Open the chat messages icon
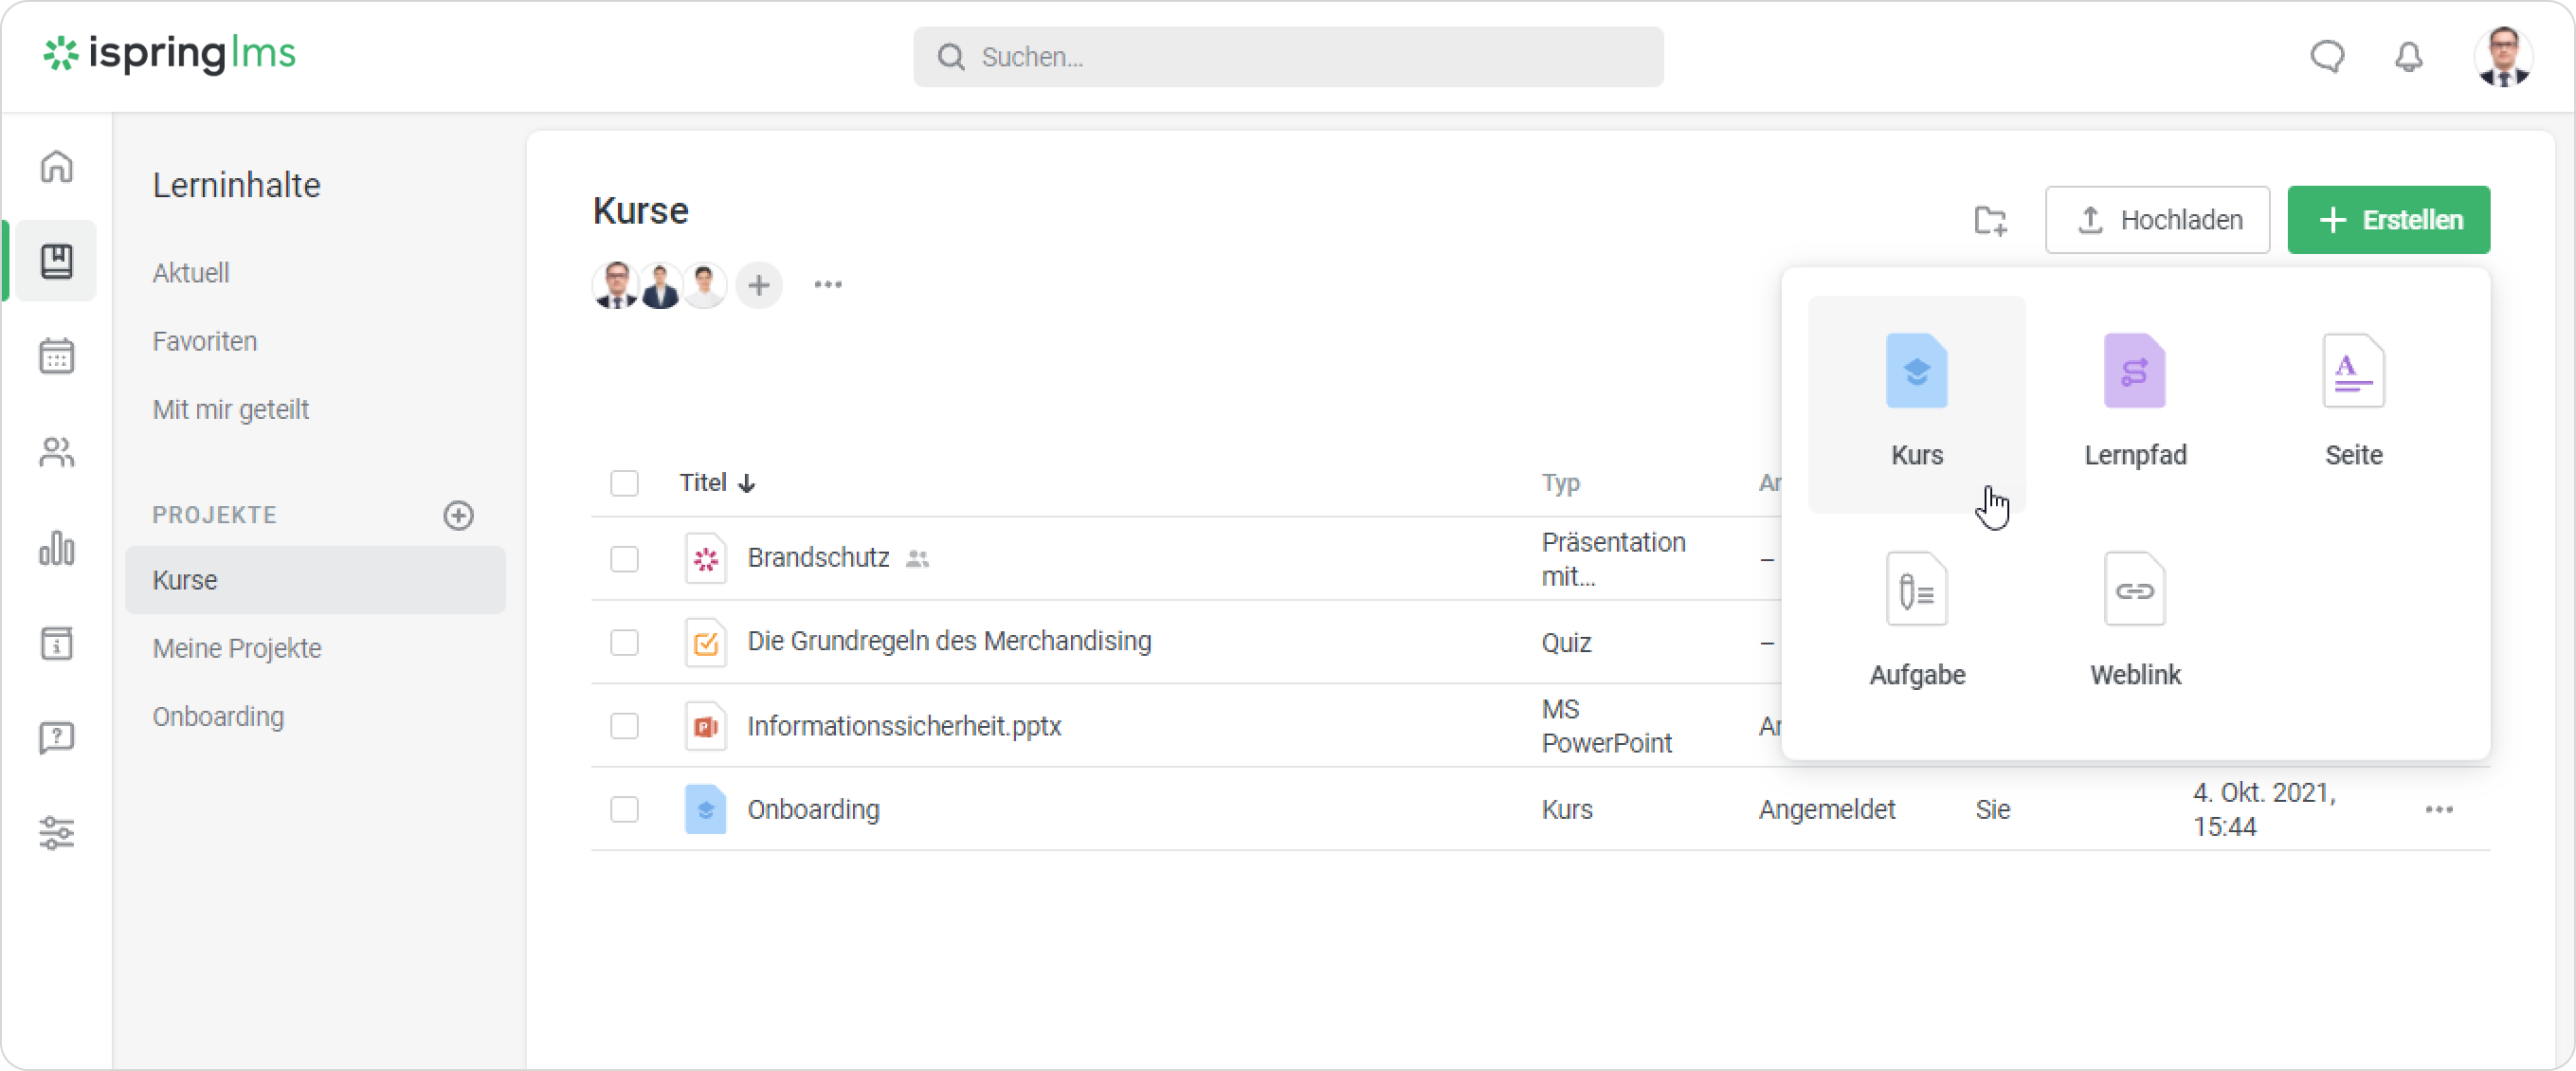Screen dimensions: 2576x1071 [2326, 57]
